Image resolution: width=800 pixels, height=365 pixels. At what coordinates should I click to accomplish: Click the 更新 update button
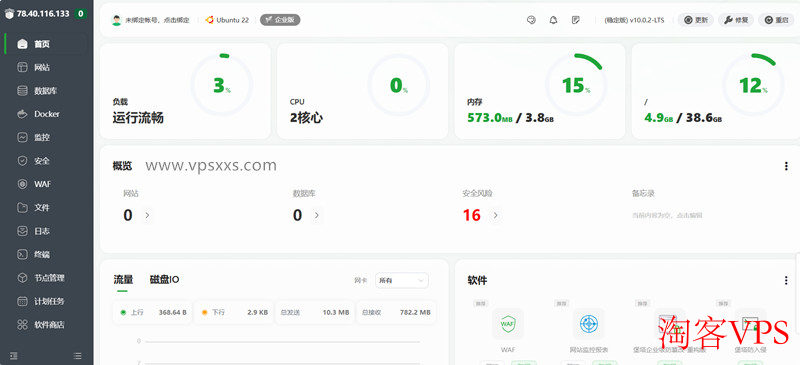[x=695, y=20]
